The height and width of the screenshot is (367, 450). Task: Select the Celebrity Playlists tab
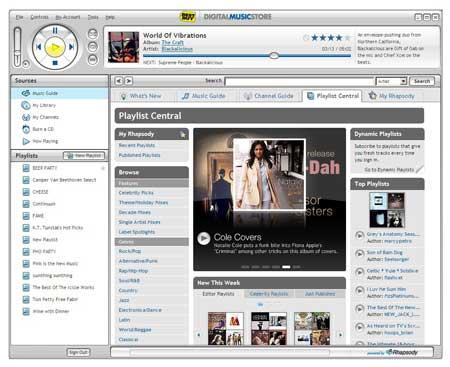[269, 294]
